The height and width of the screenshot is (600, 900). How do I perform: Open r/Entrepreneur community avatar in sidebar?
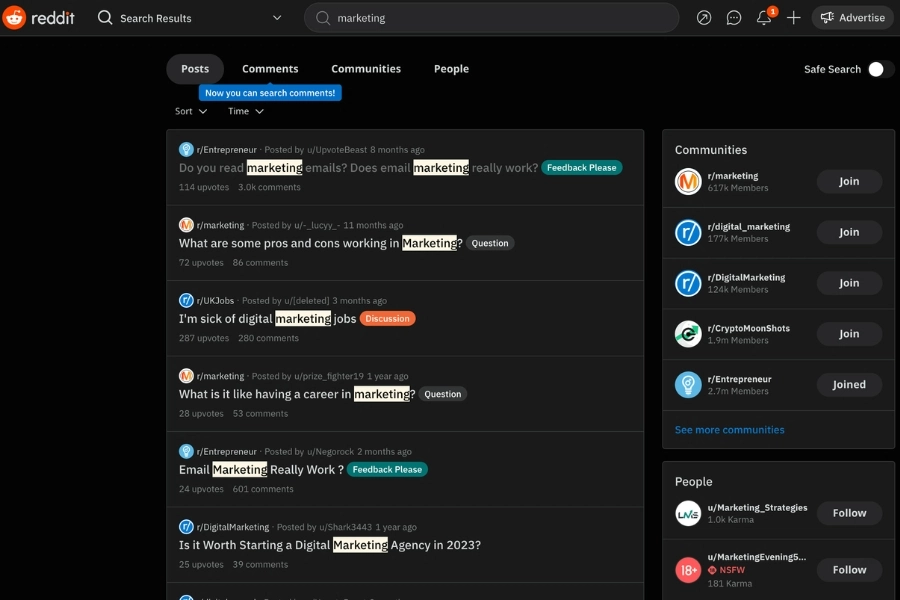coord(688,385)
